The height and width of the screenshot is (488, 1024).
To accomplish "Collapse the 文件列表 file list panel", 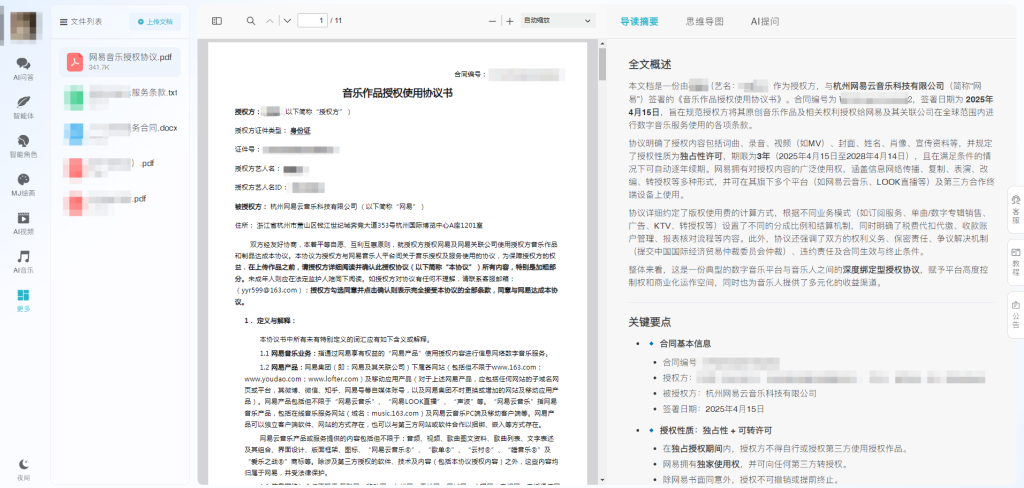I will click(64, 20).
